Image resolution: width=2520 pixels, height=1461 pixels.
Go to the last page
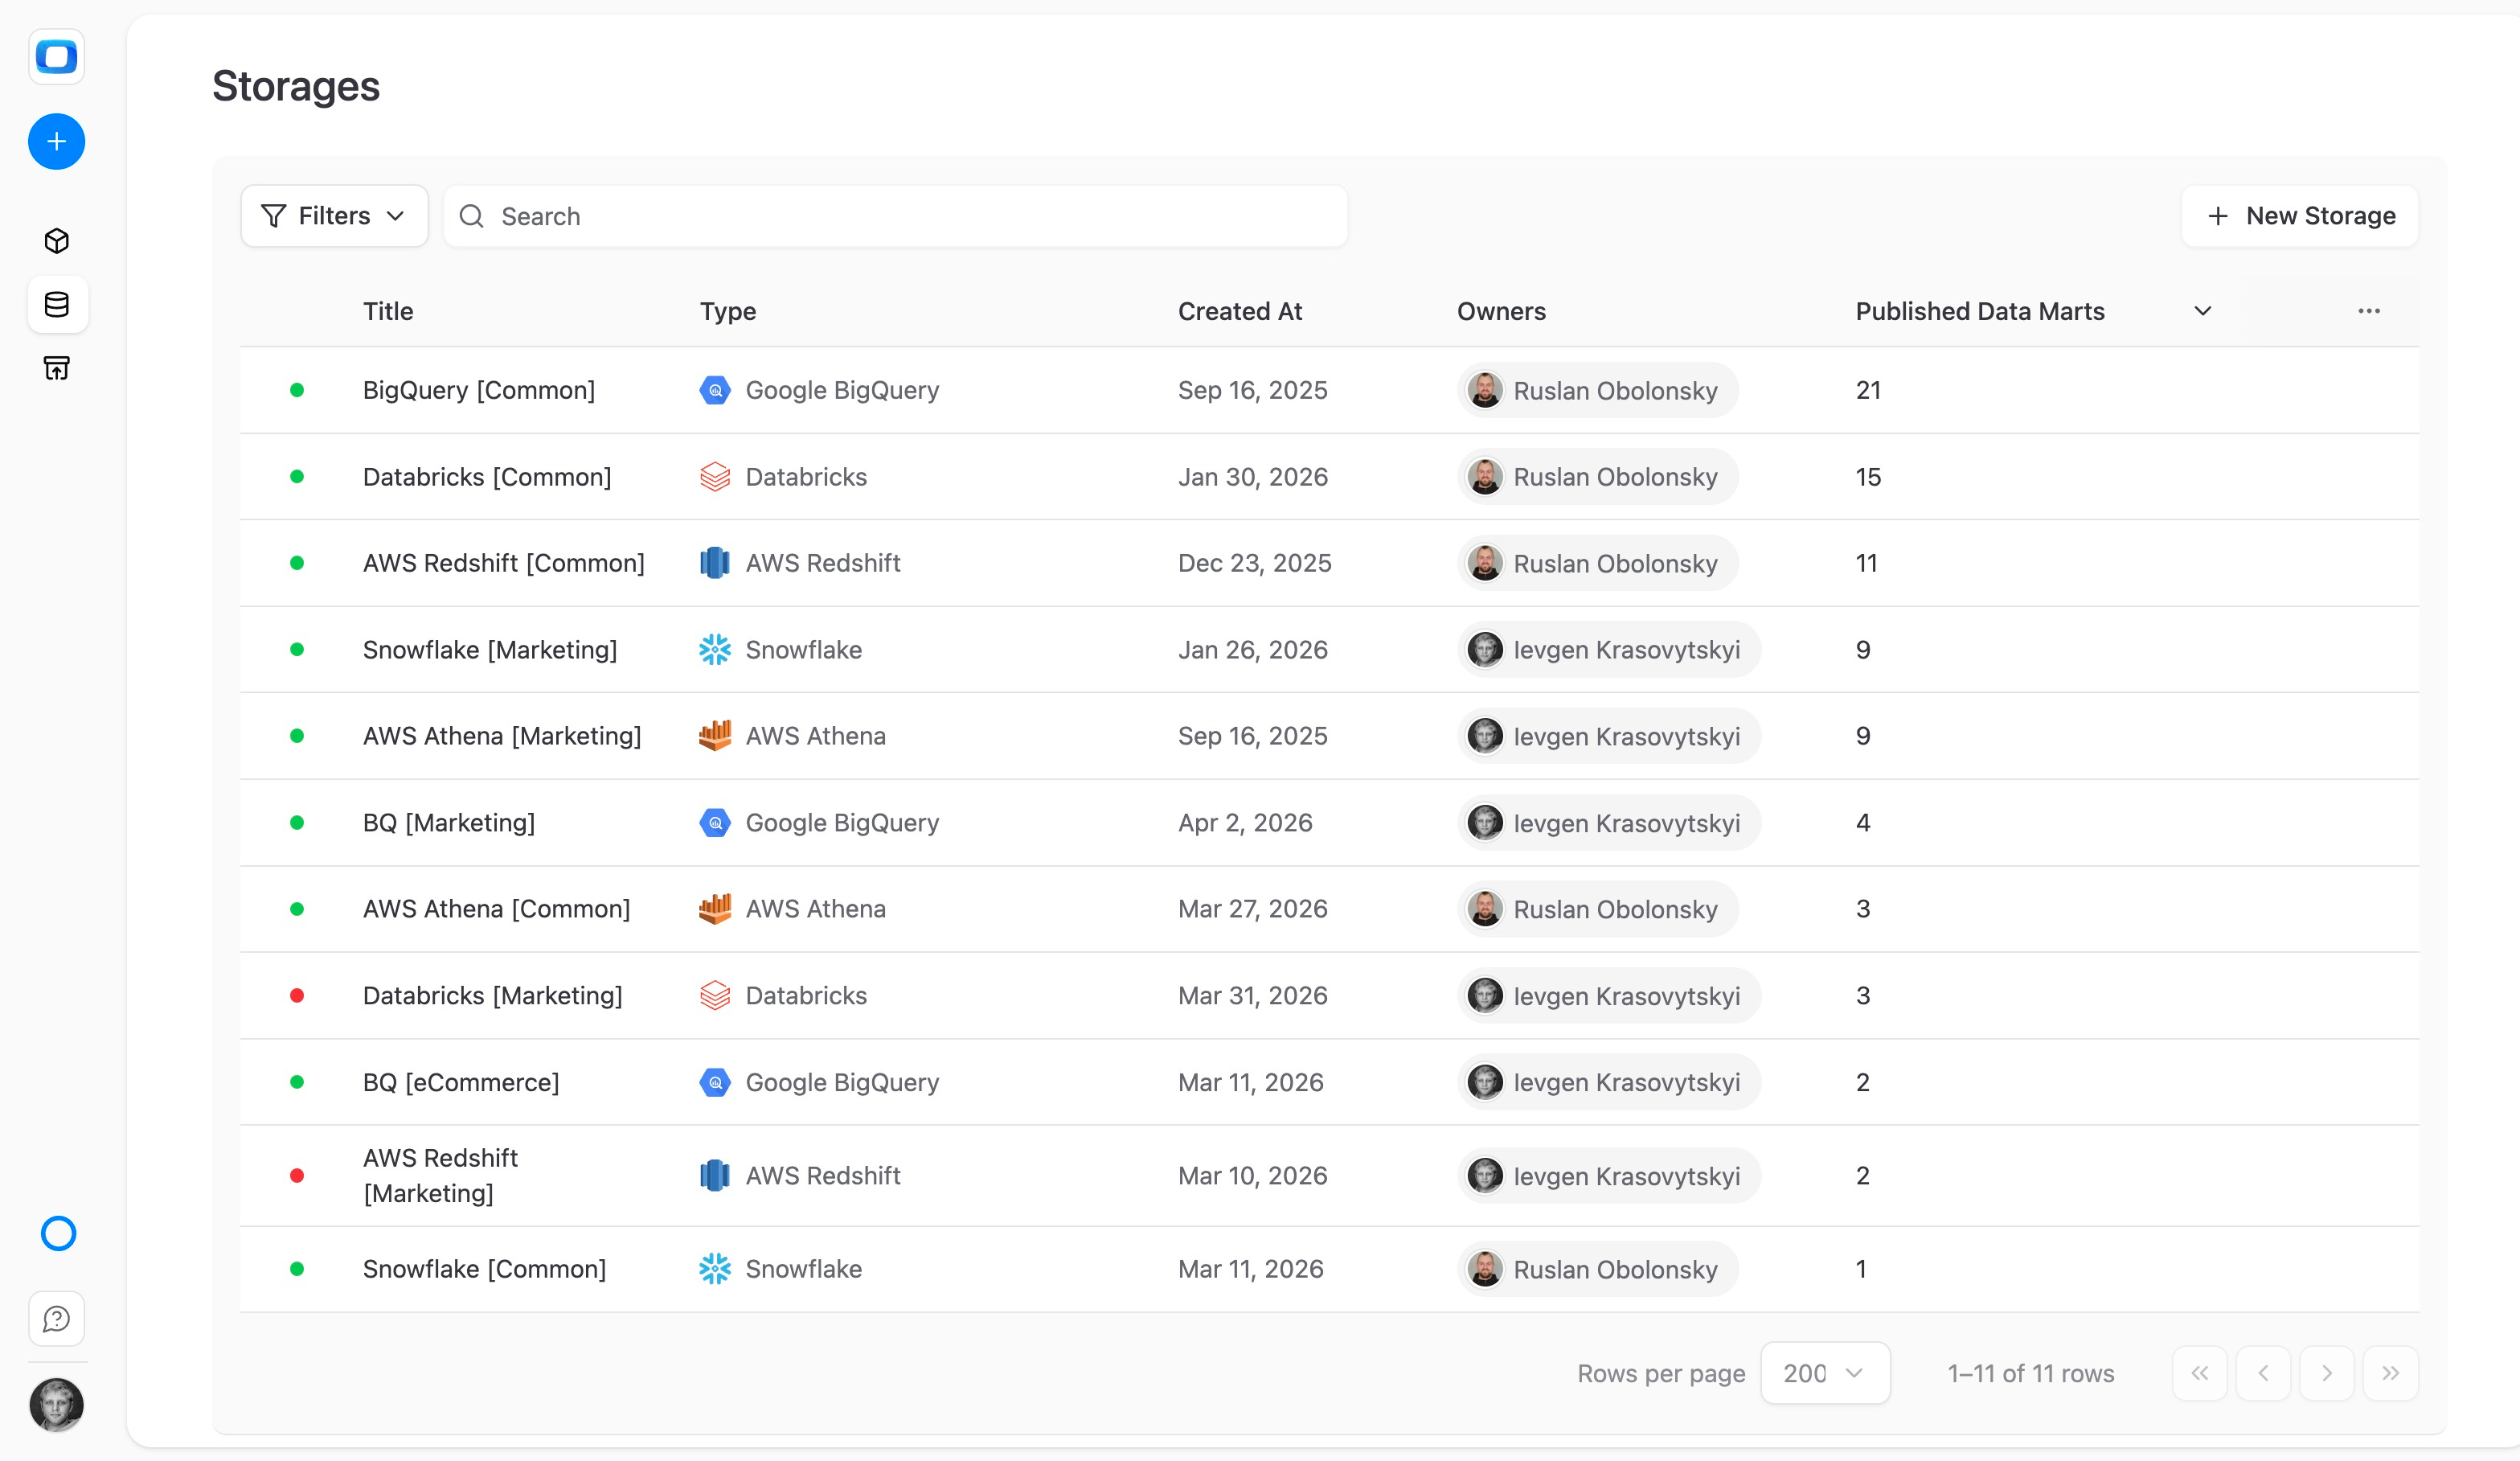2390,1373
